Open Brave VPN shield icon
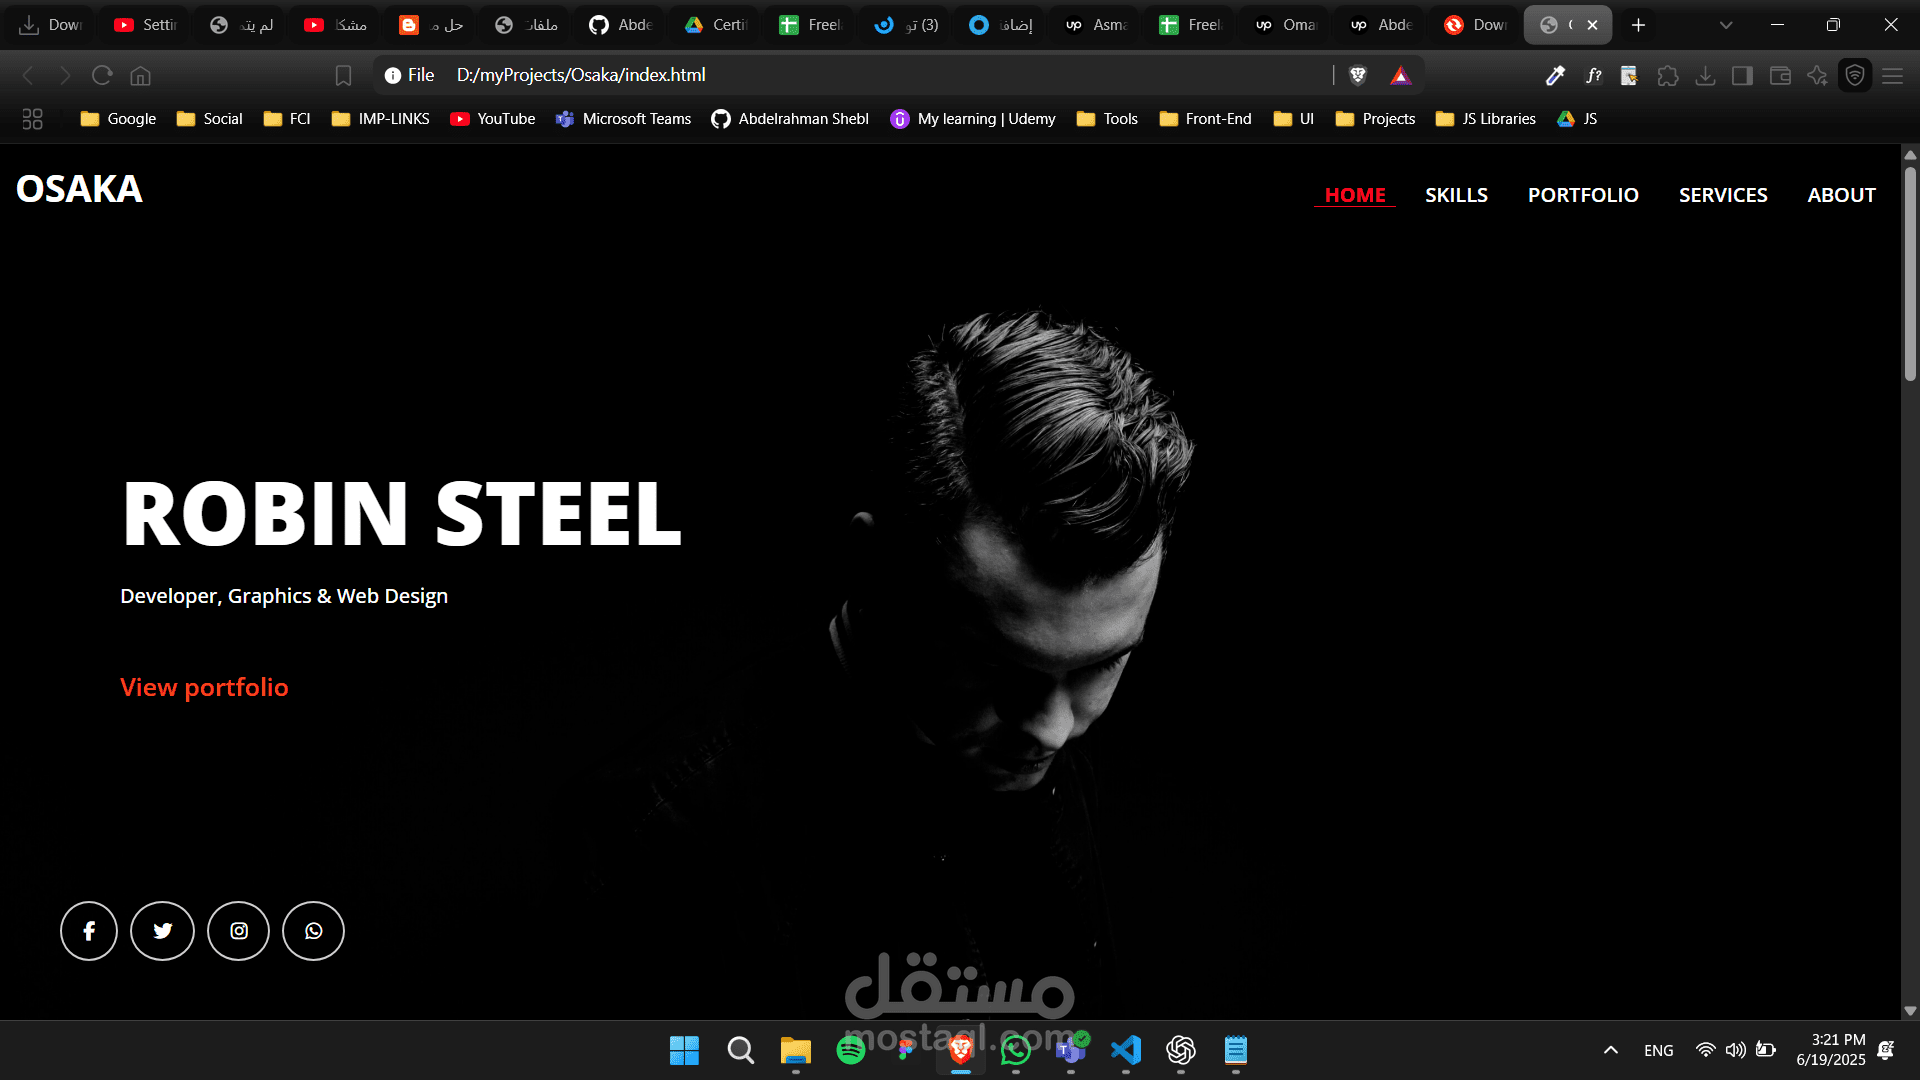The height and width of the screenshot is (1080, 1920). click(x=1855, y=75)
